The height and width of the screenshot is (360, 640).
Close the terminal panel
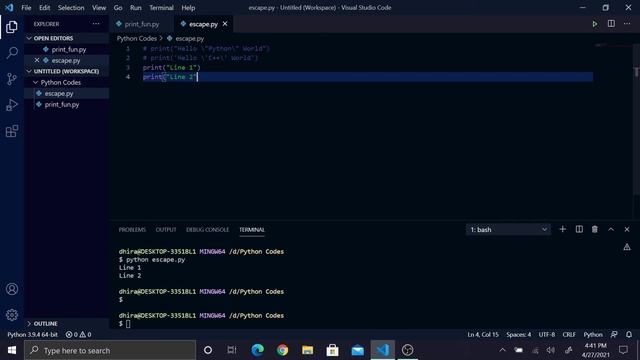click(x=627, y=229)
